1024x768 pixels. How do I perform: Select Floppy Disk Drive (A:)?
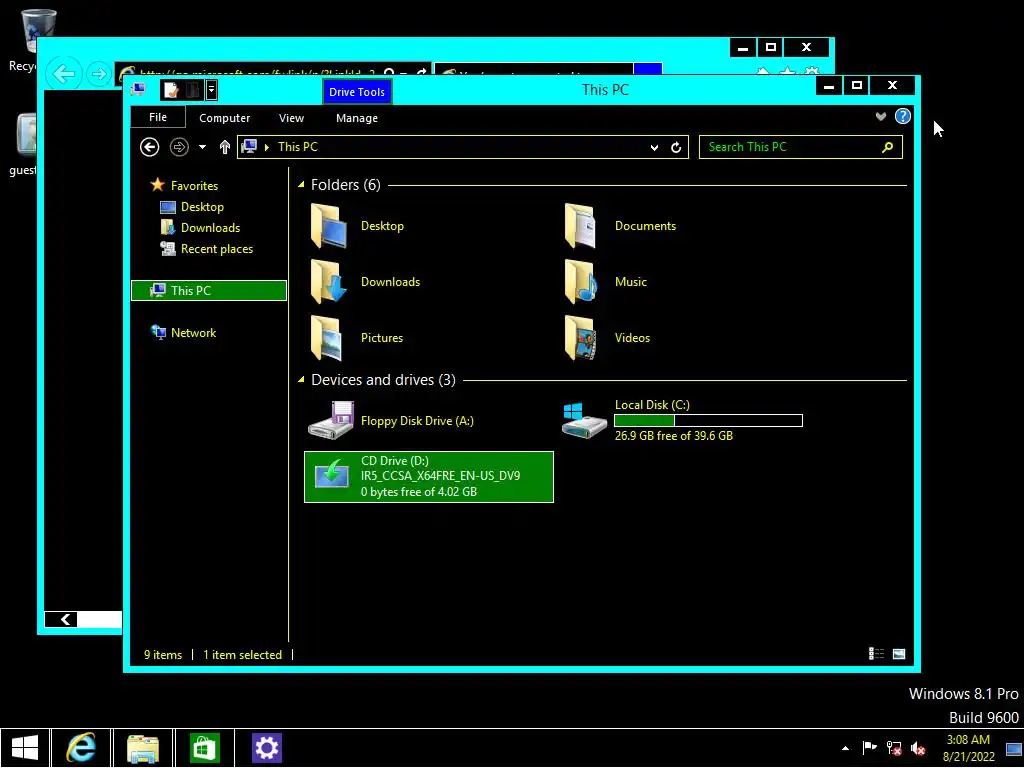392,421
